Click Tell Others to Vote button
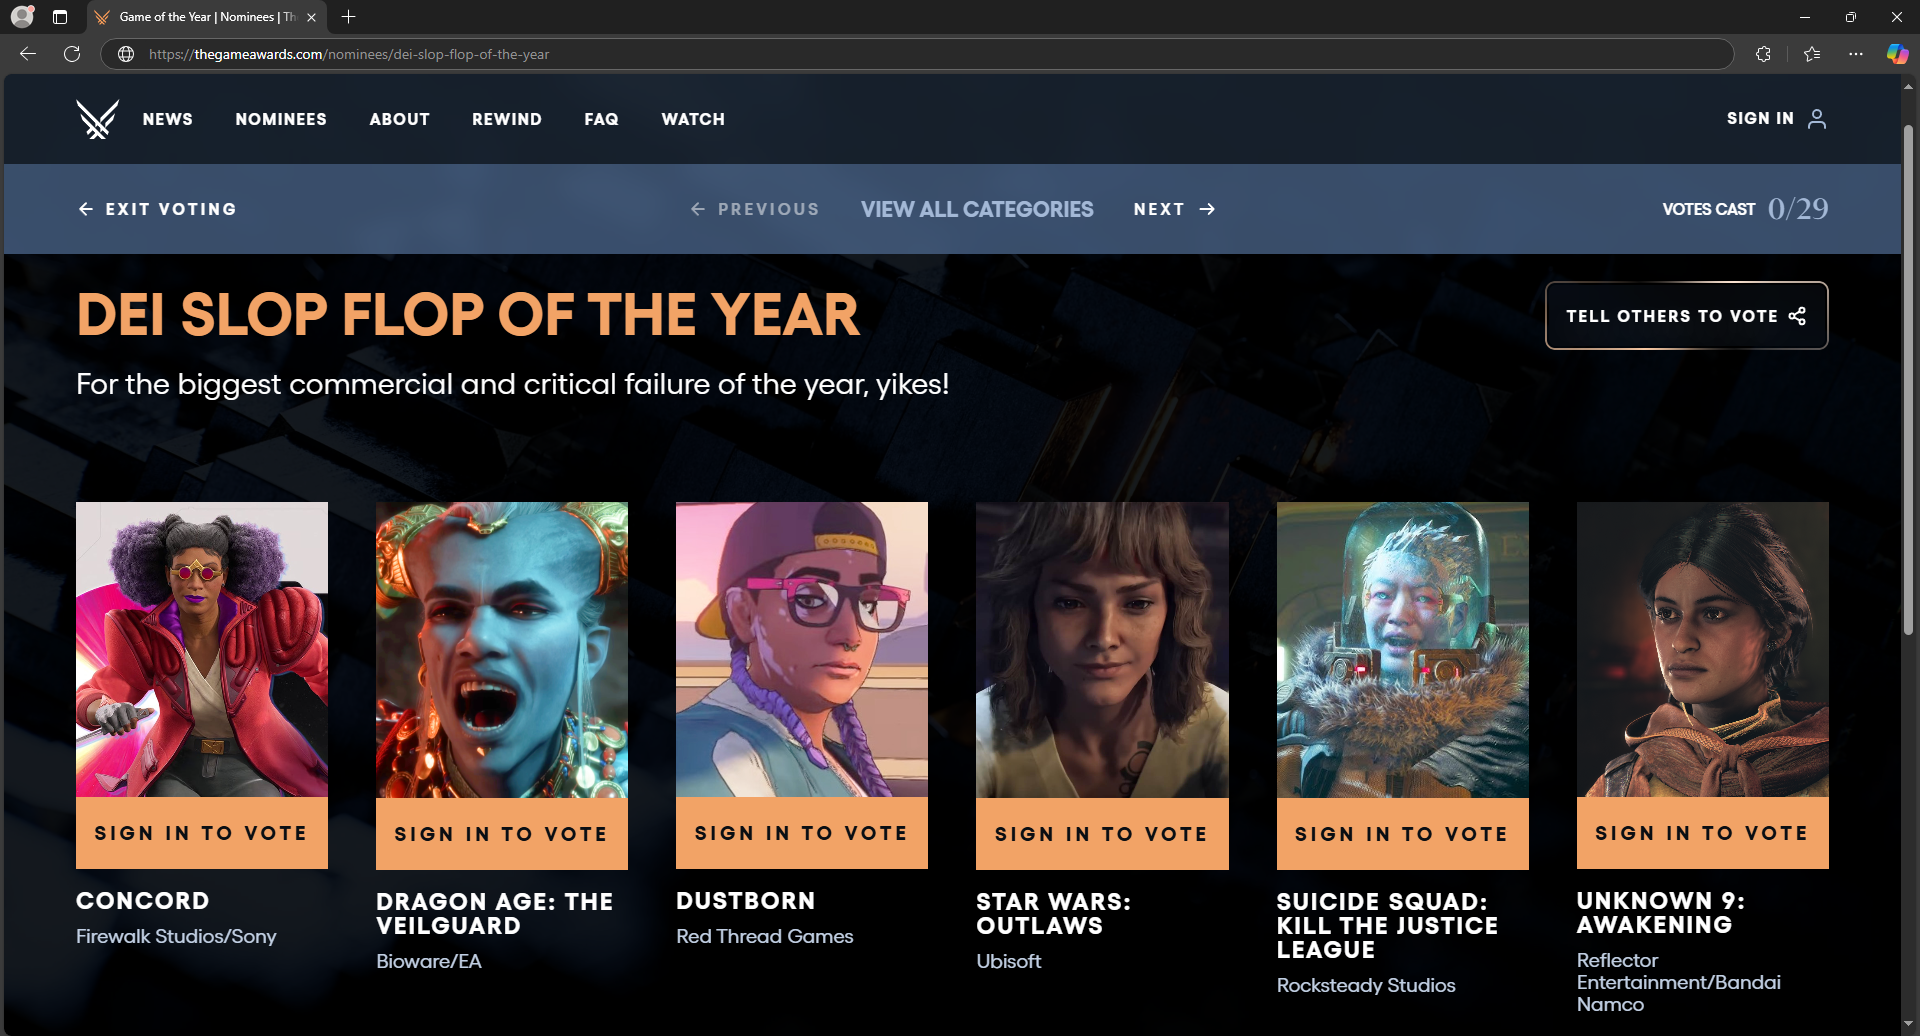This screenshot has height=1036, width=1920. [x=1687, y=316]
